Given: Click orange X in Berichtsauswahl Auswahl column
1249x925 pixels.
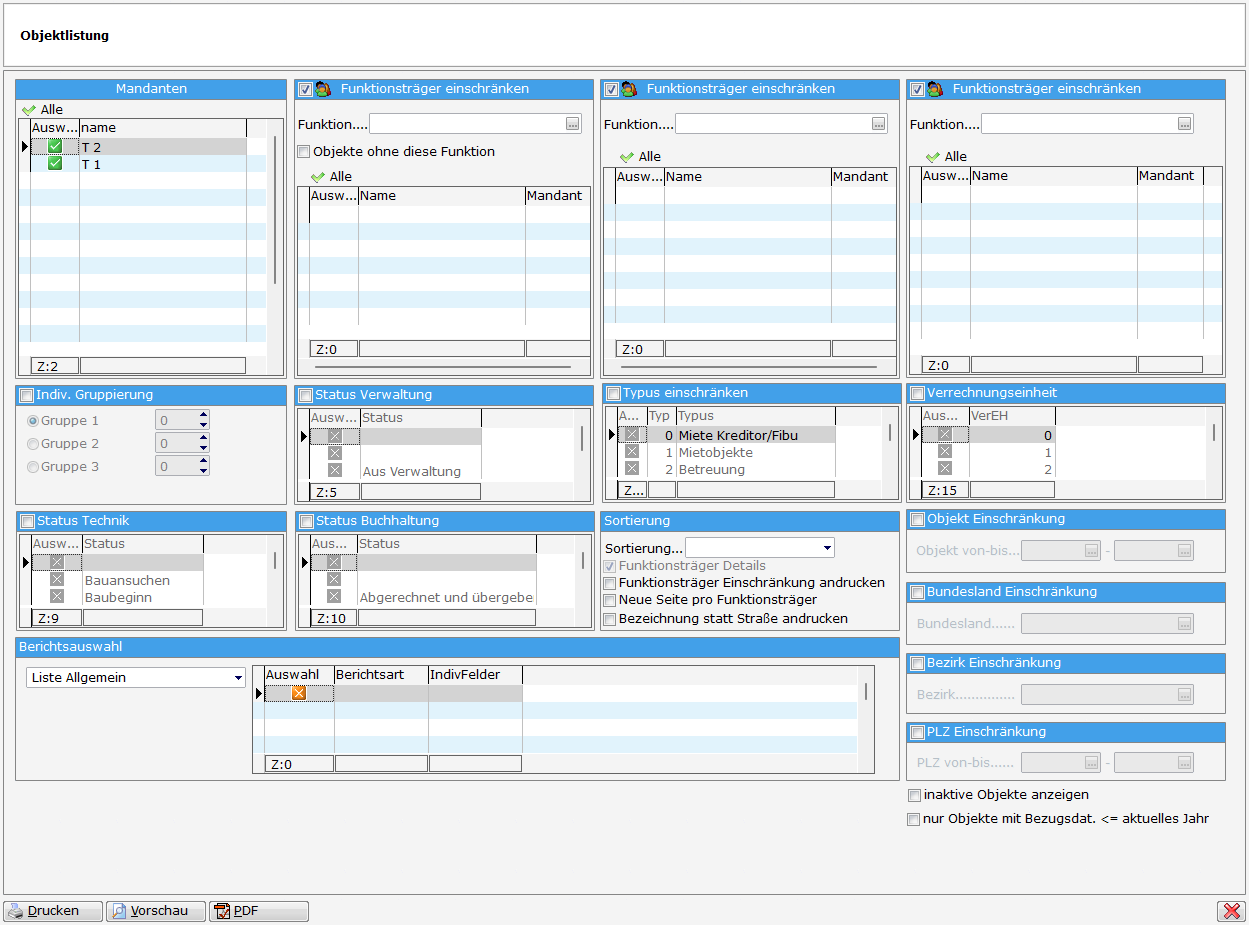Looking at the screenshot, I should pyautogui.click(x=298, y=693).
